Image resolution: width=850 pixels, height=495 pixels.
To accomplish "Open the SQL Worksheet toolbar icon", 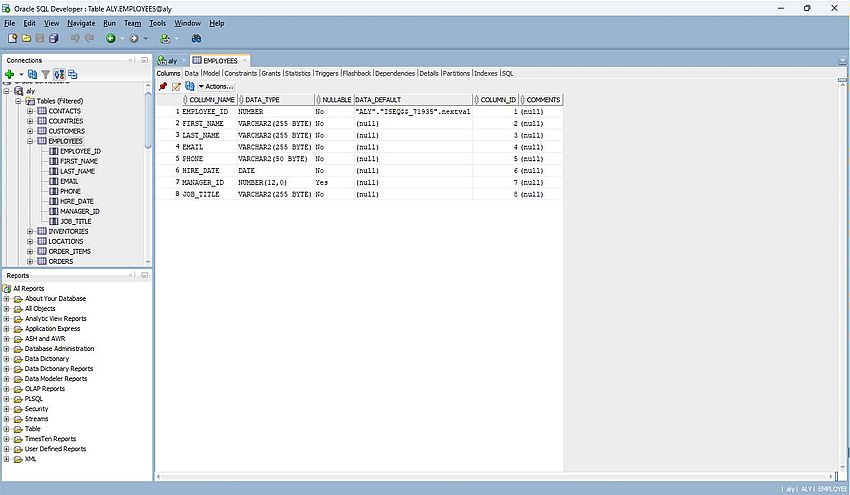I will click(x=166, y=38).
